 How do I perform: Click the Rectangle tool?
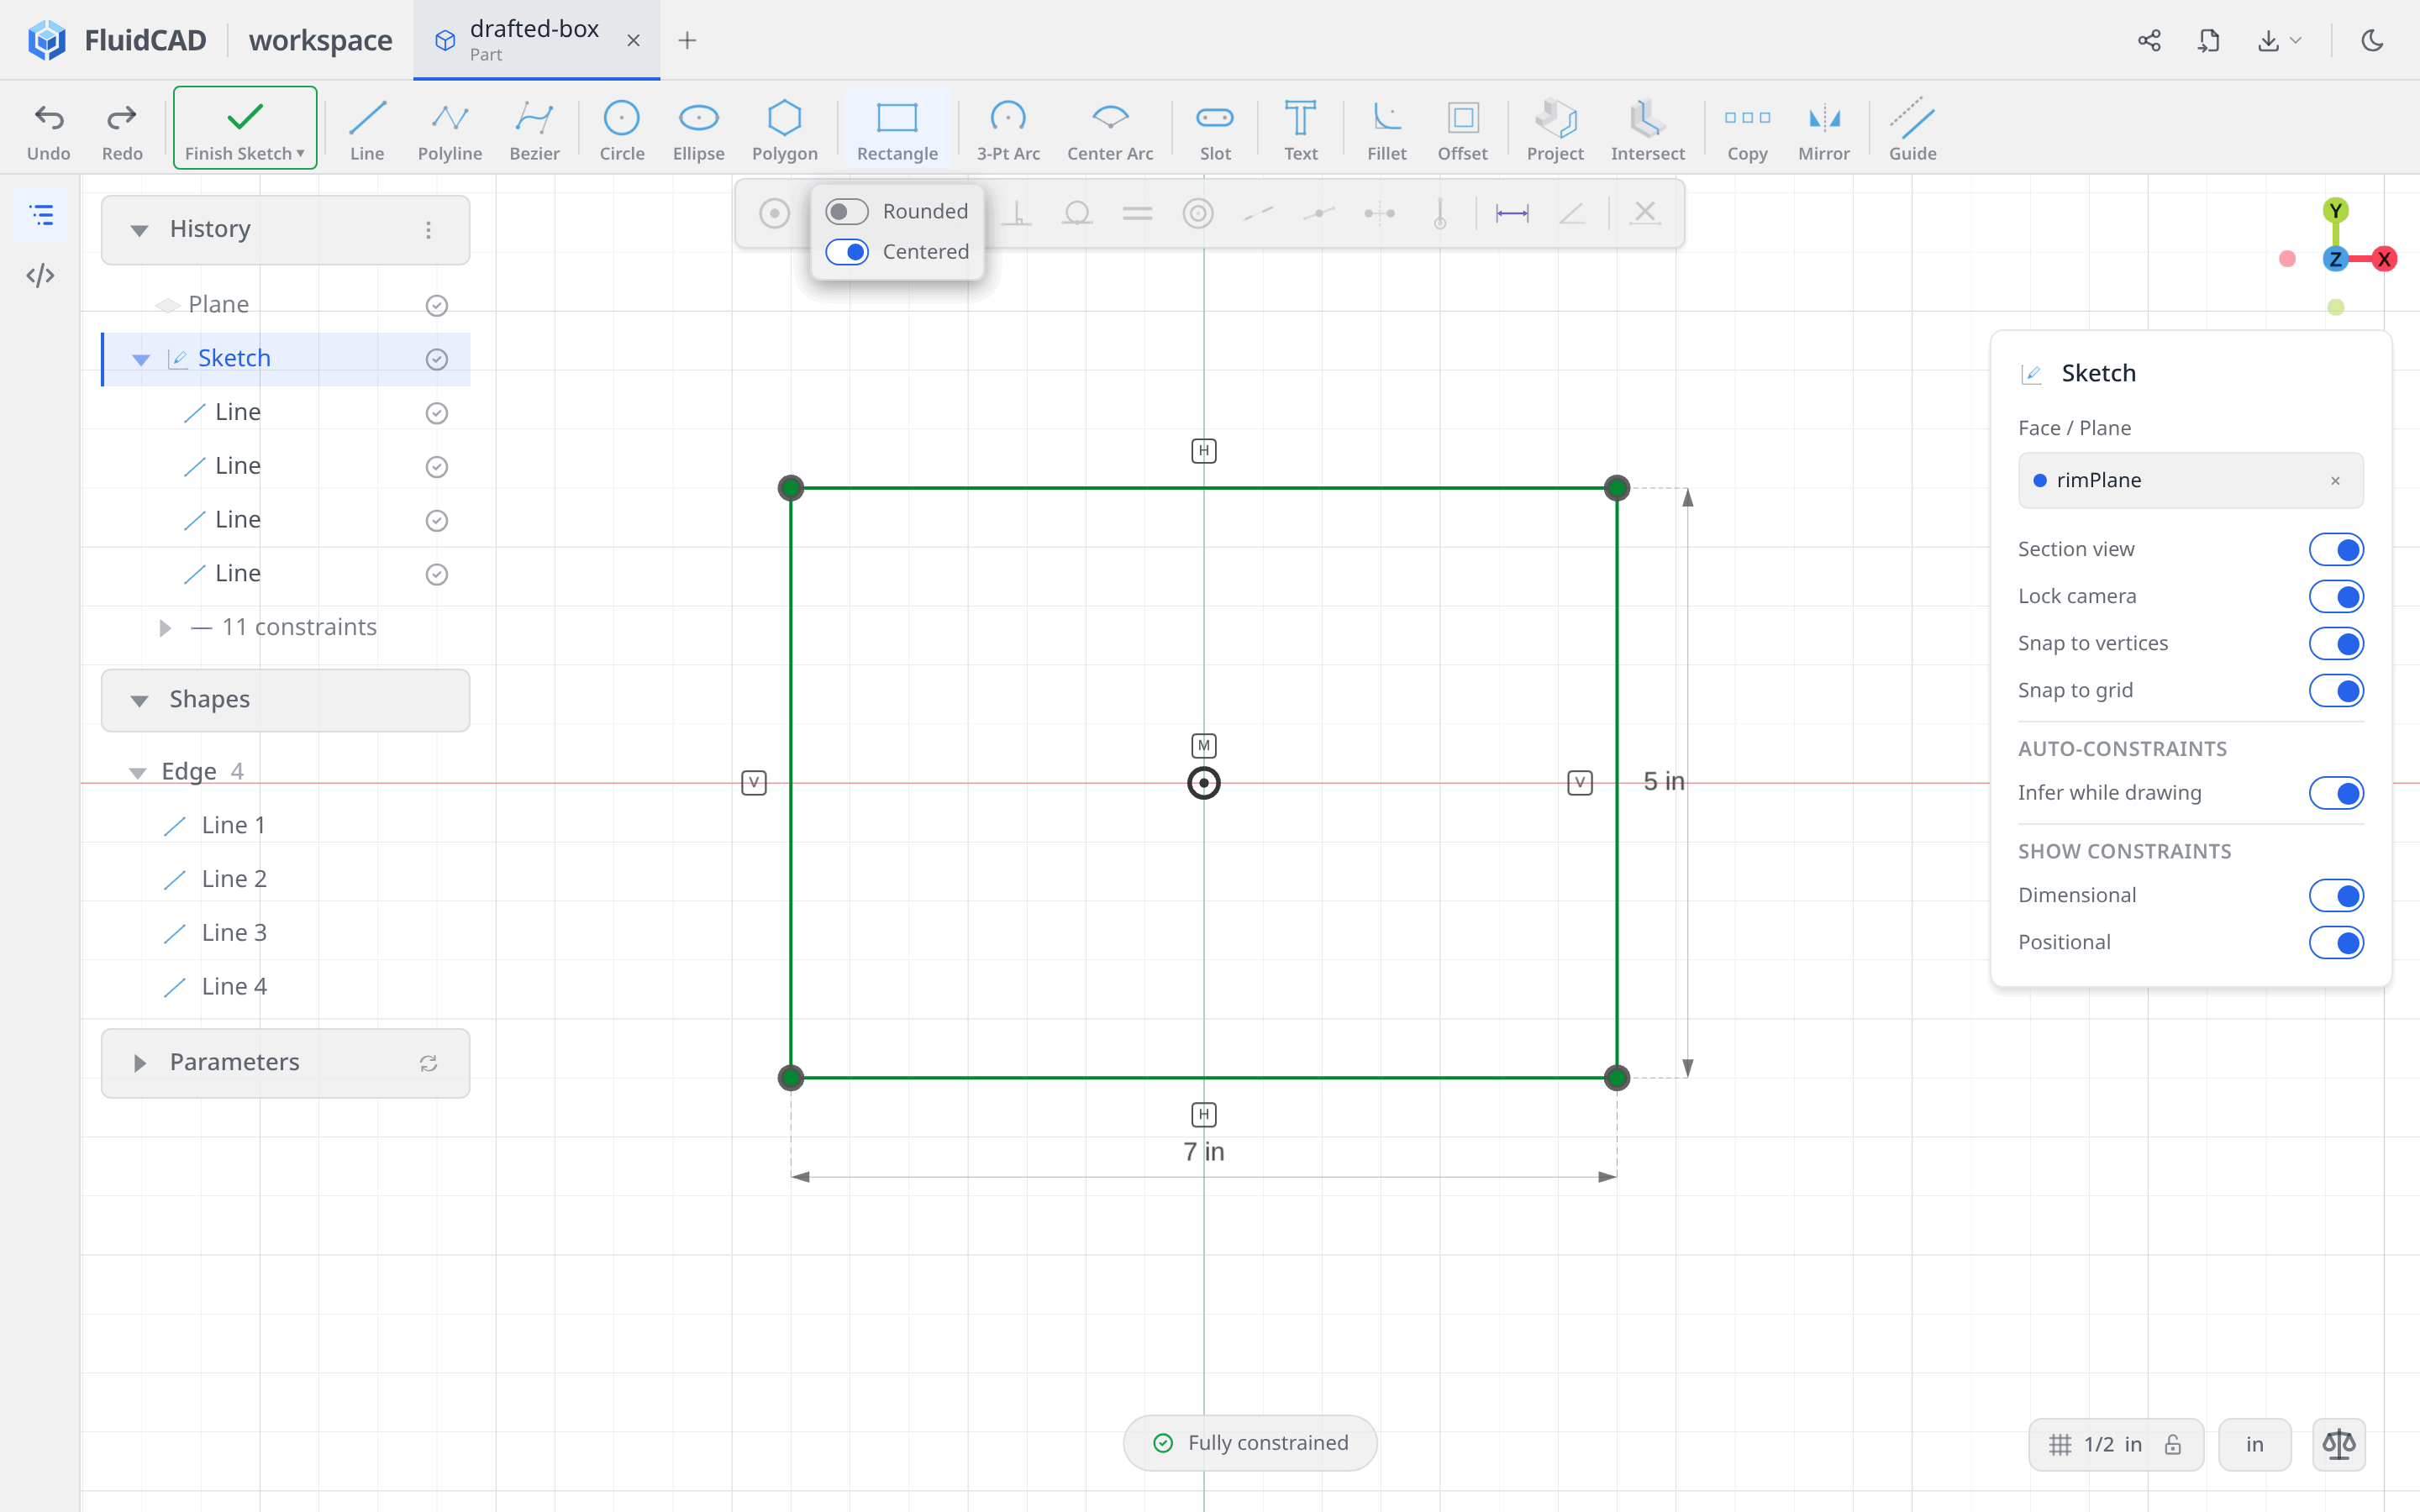(x=897, y=129)
